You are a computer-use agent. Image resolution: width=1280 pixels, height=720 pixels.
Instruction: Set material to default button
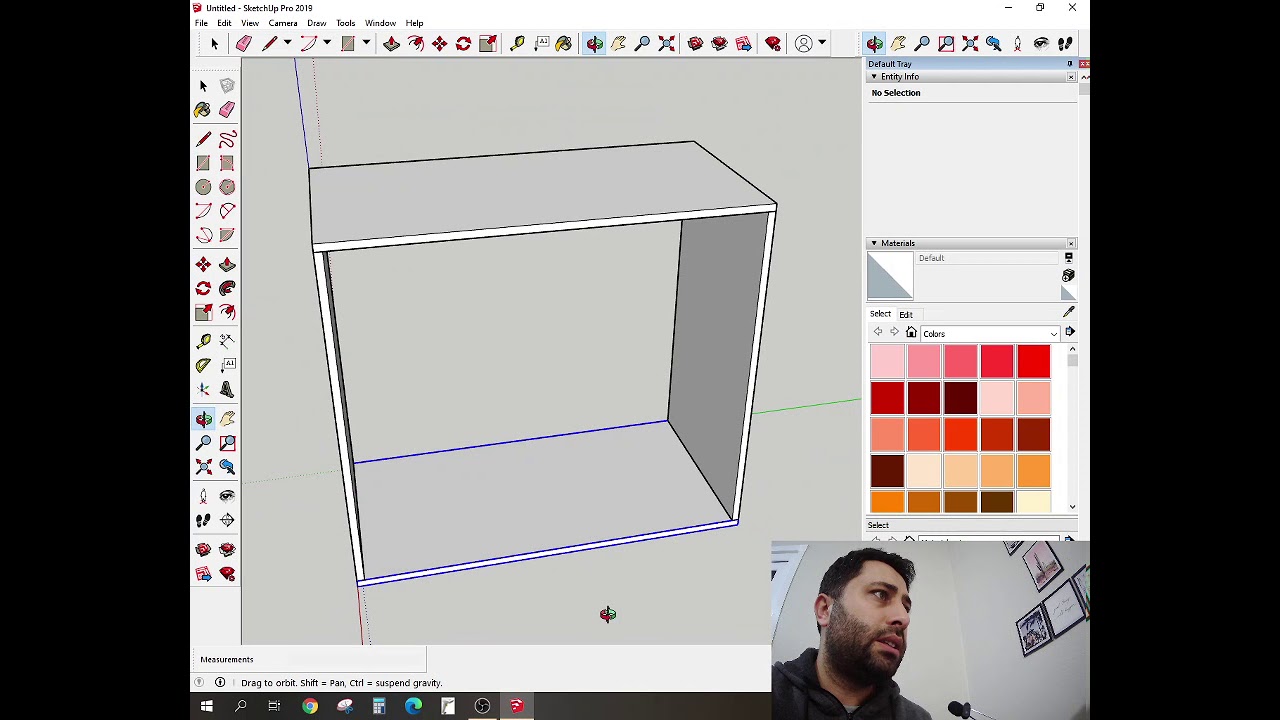tap(1068, 293)
